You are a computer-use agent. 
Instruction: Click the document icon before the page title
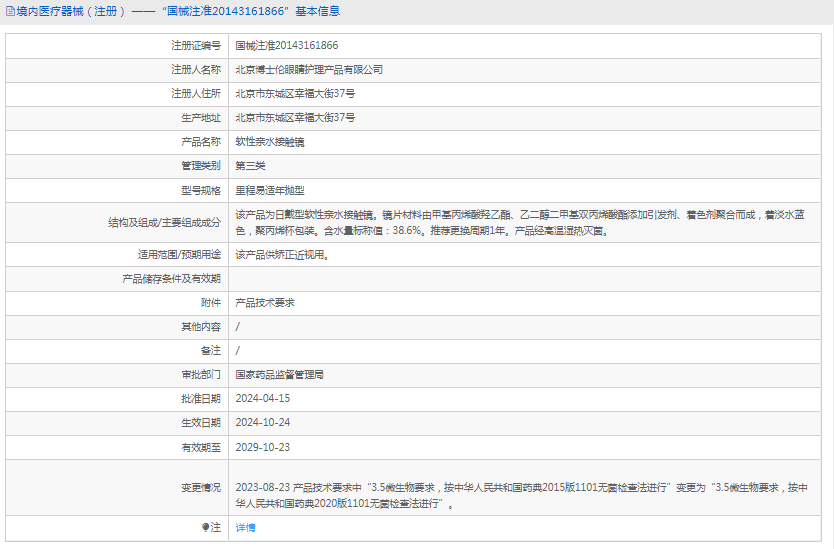pos(10,12)
